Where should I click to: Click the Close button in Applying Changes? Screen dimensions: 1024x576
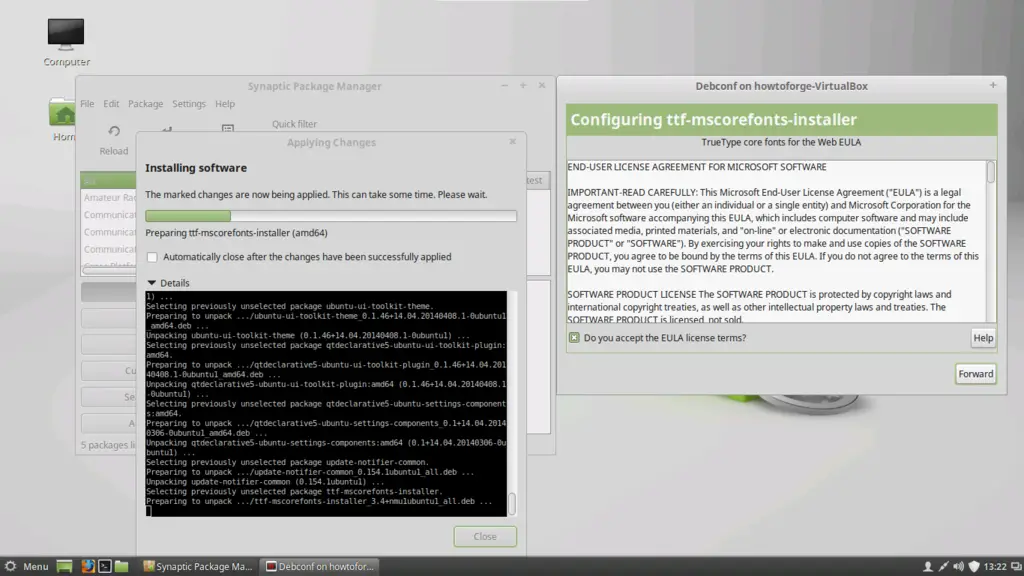(485, 536)
